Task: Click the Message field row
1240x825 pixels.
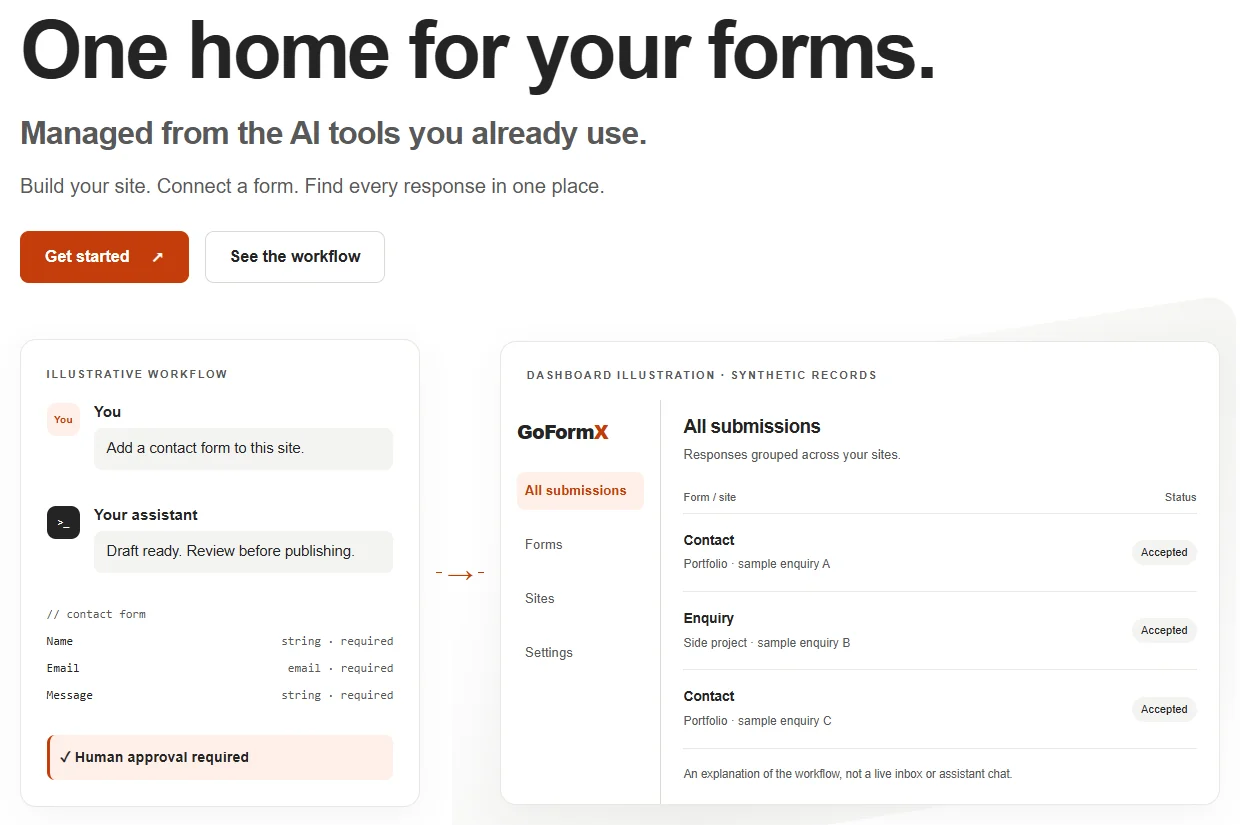Action: [x=220, y=695]
